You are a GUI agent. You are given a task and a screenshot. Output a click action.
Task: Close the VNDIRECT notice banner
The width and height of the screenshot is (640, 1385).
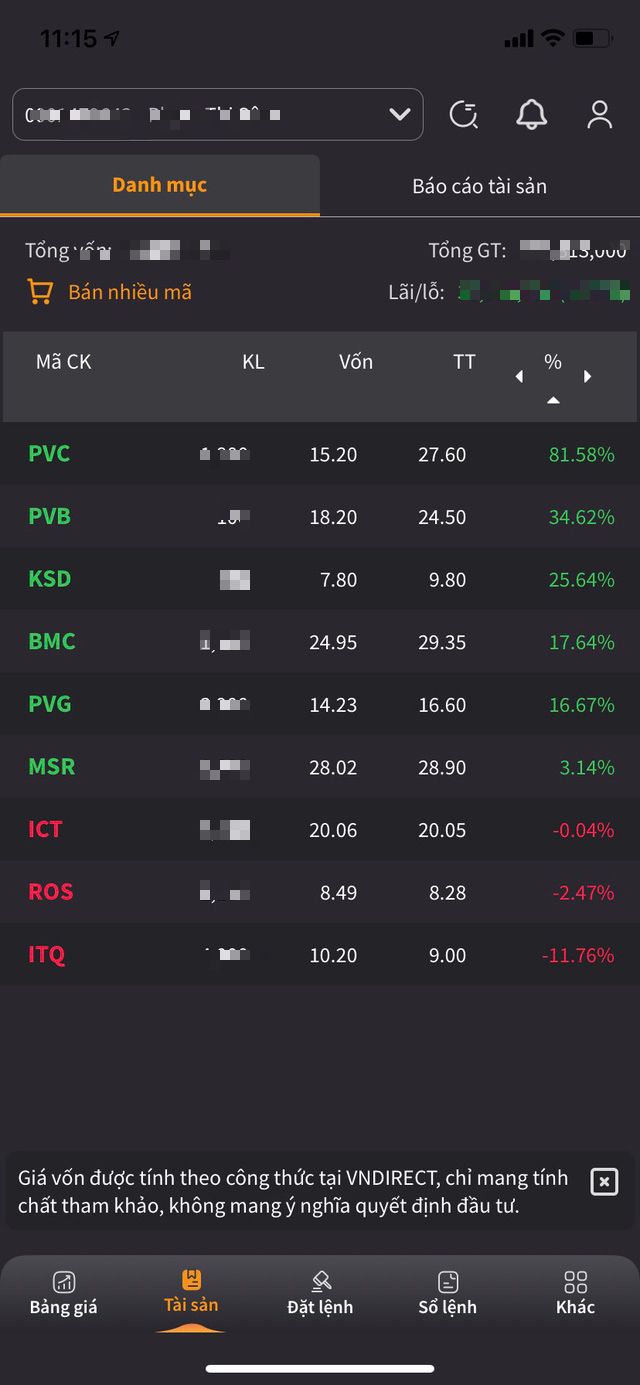604,1181
